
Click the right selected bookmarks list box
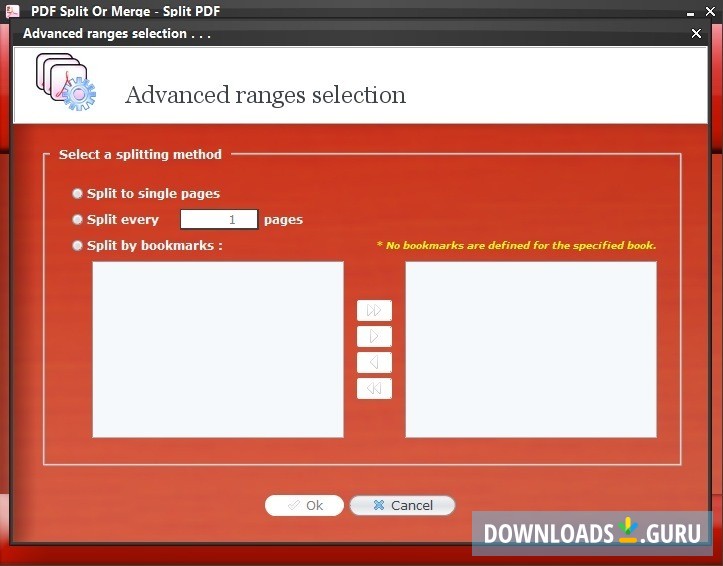pos(531,349)
